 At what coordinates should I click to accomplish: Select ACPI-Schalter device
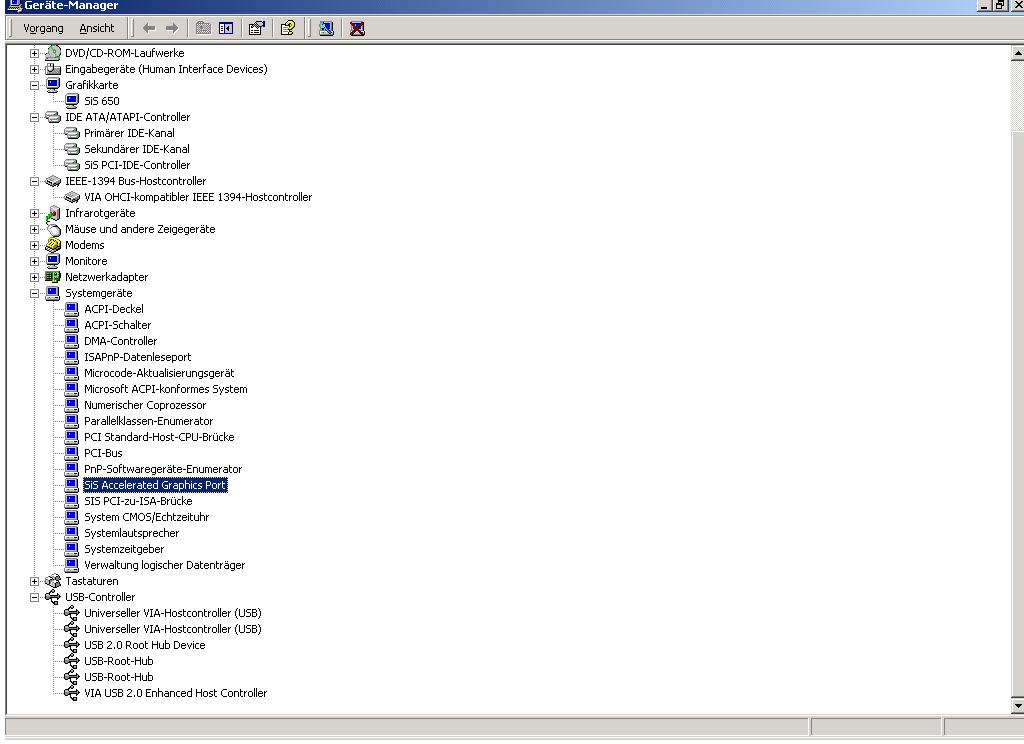click(x=118, y=325)
